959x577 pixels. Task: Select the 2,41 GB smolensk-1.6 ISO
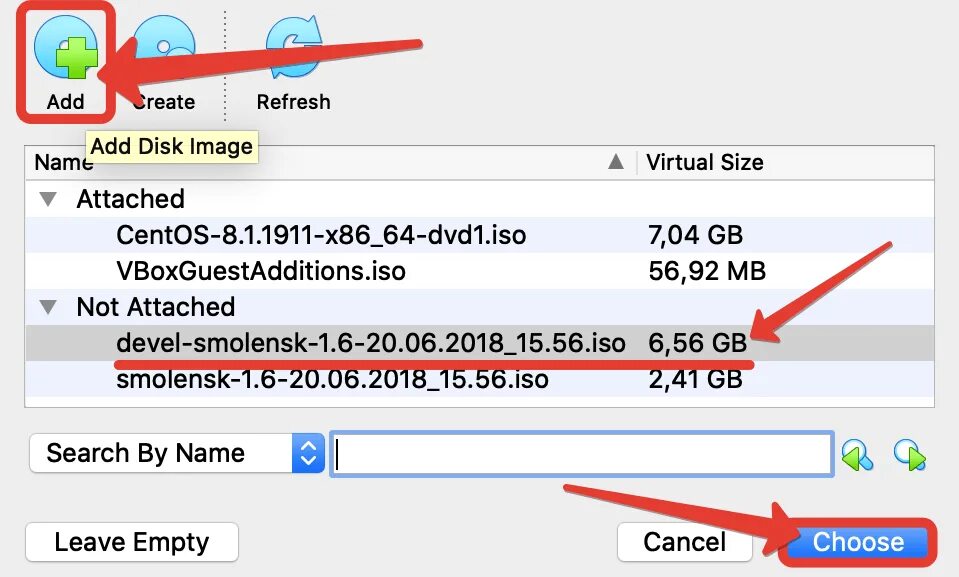332,379
